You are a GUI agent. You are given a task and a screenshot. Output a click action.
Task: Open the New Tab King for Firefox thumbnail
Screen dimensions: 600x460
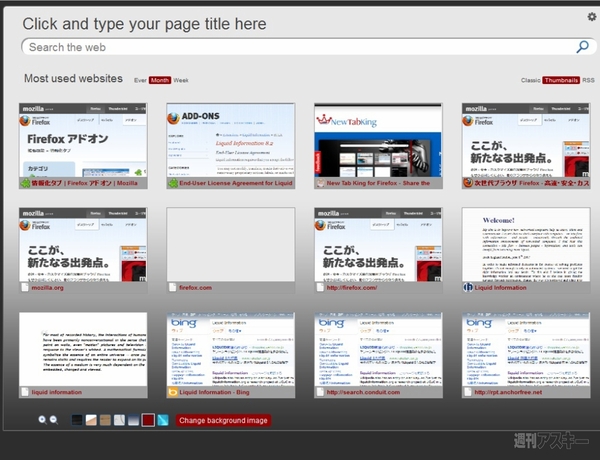coord(378,140)
